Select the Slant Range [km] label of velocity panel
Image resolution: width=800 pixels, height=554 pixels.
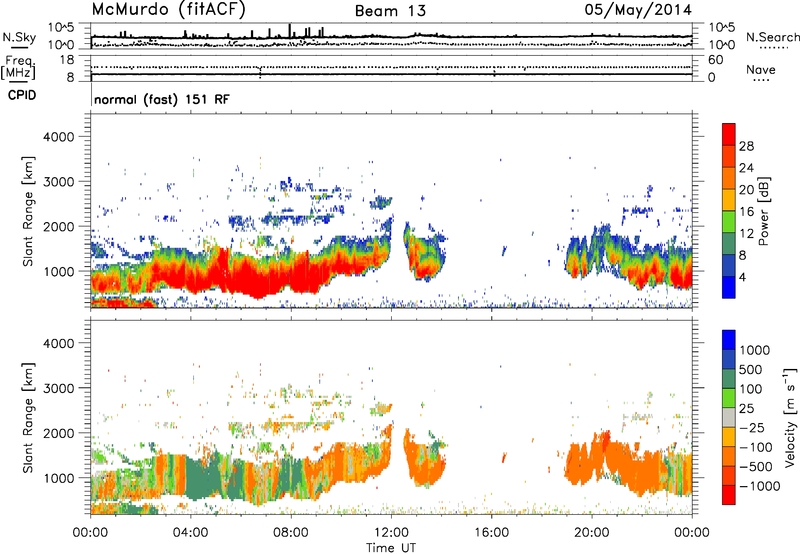[28, 418]
